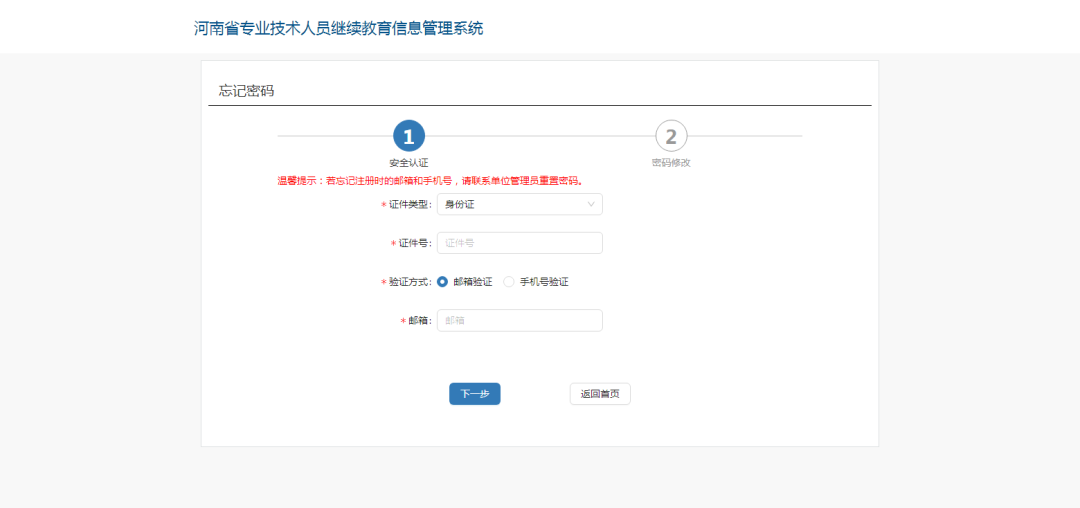
Task: Click the 邮箱 field label
Action: [x=418, y=321]
